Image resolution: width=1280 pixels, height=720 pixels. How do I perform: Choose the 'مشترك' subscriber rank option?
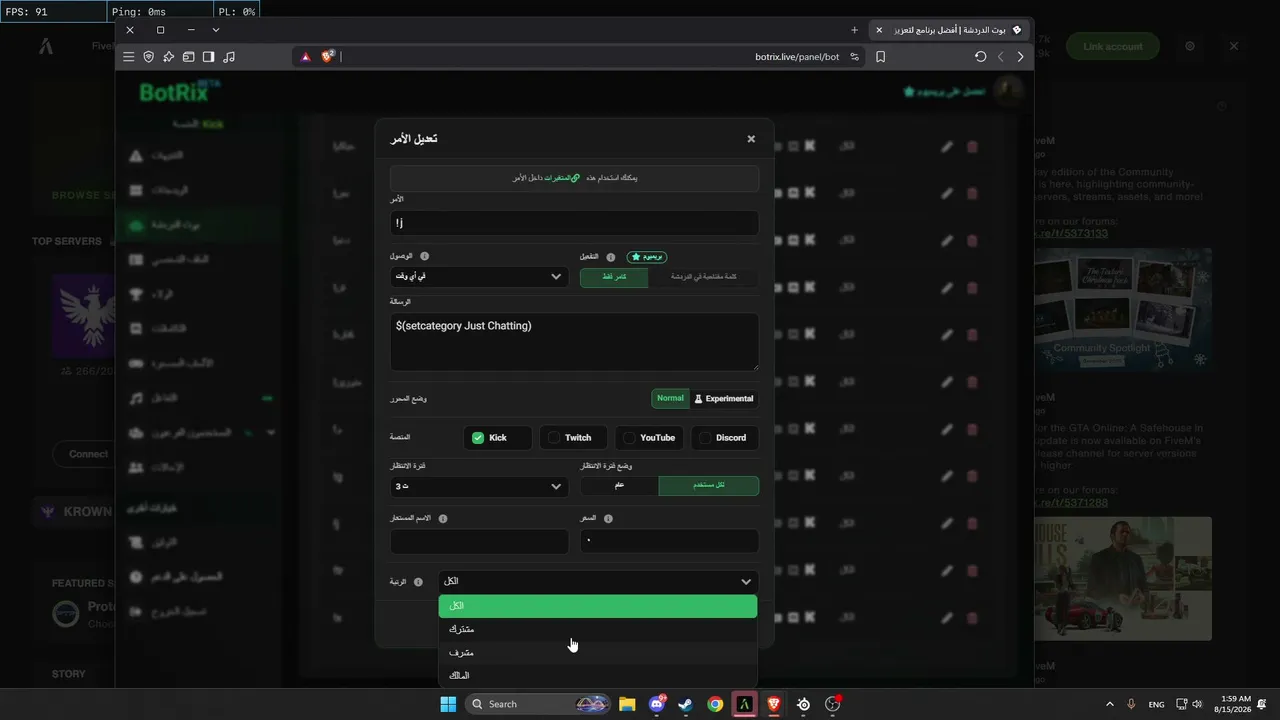(598, 629)
